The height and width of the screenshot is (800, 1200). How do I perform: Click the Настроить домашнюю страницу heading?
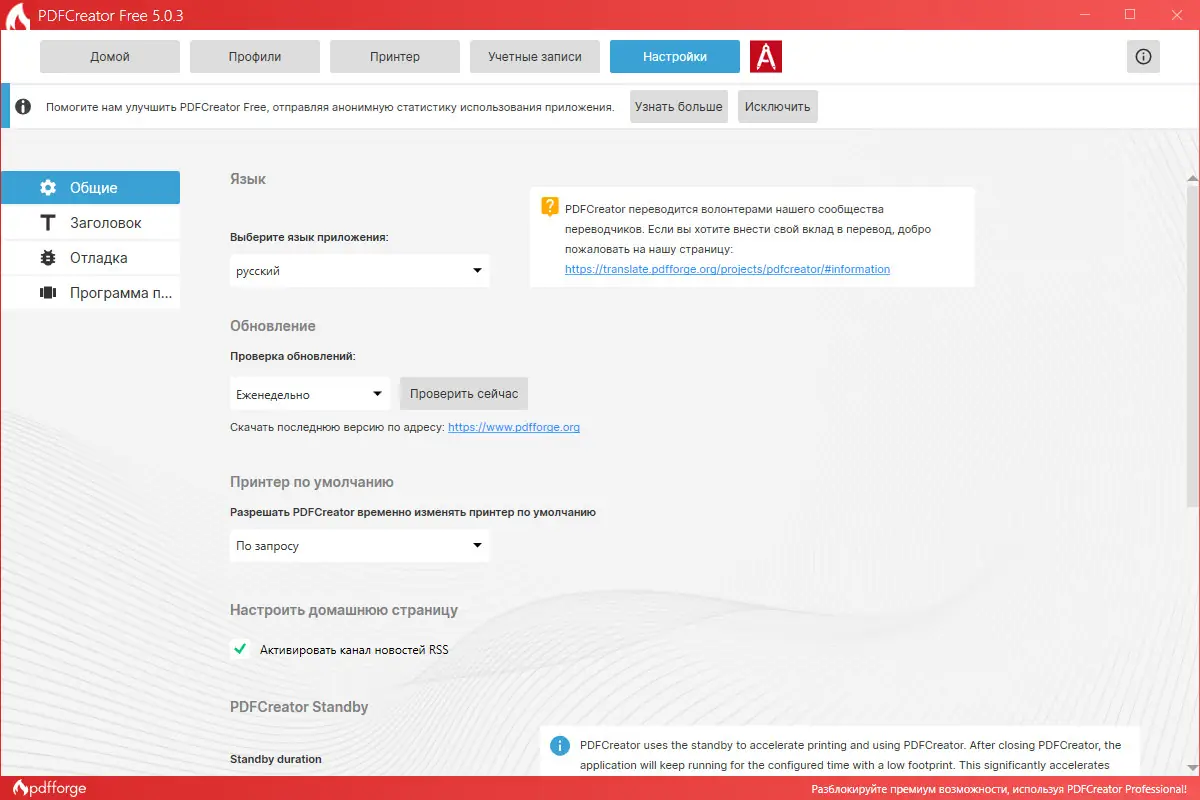(344, 610)
